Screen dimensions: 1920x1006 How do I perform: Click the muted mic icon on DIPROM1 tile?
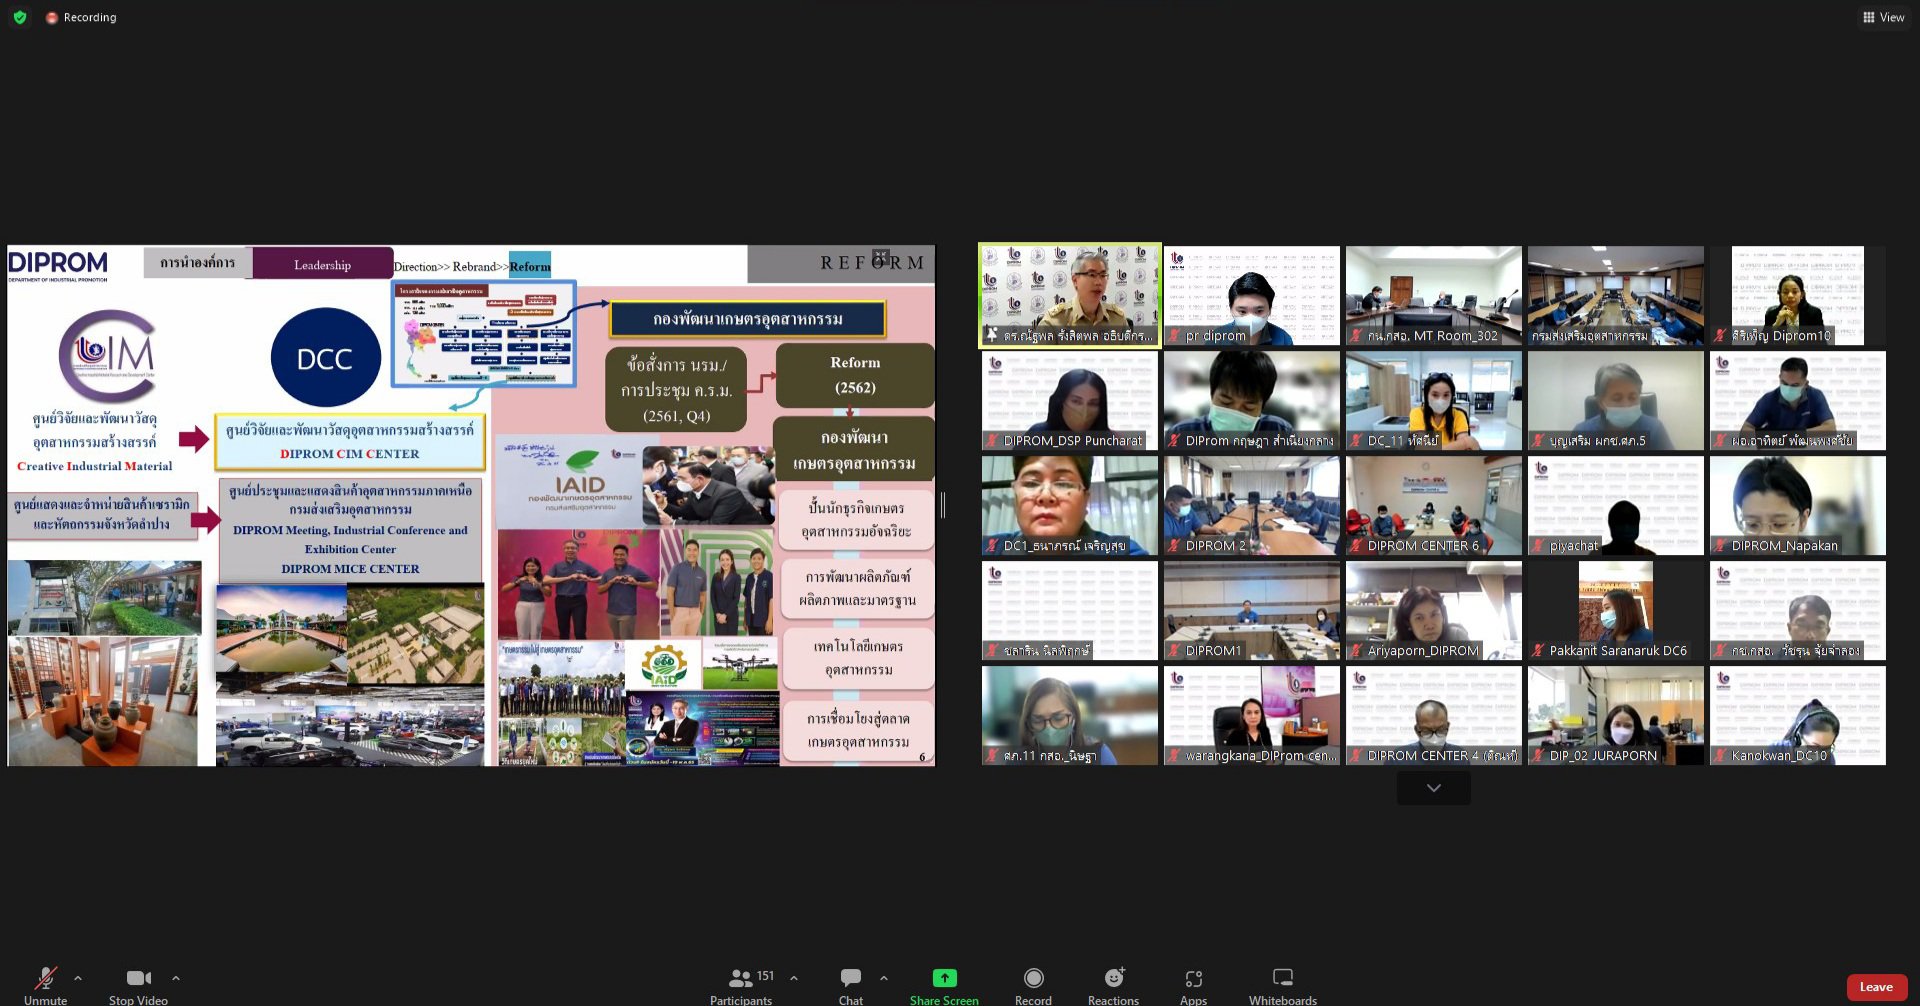(1175, 651)
